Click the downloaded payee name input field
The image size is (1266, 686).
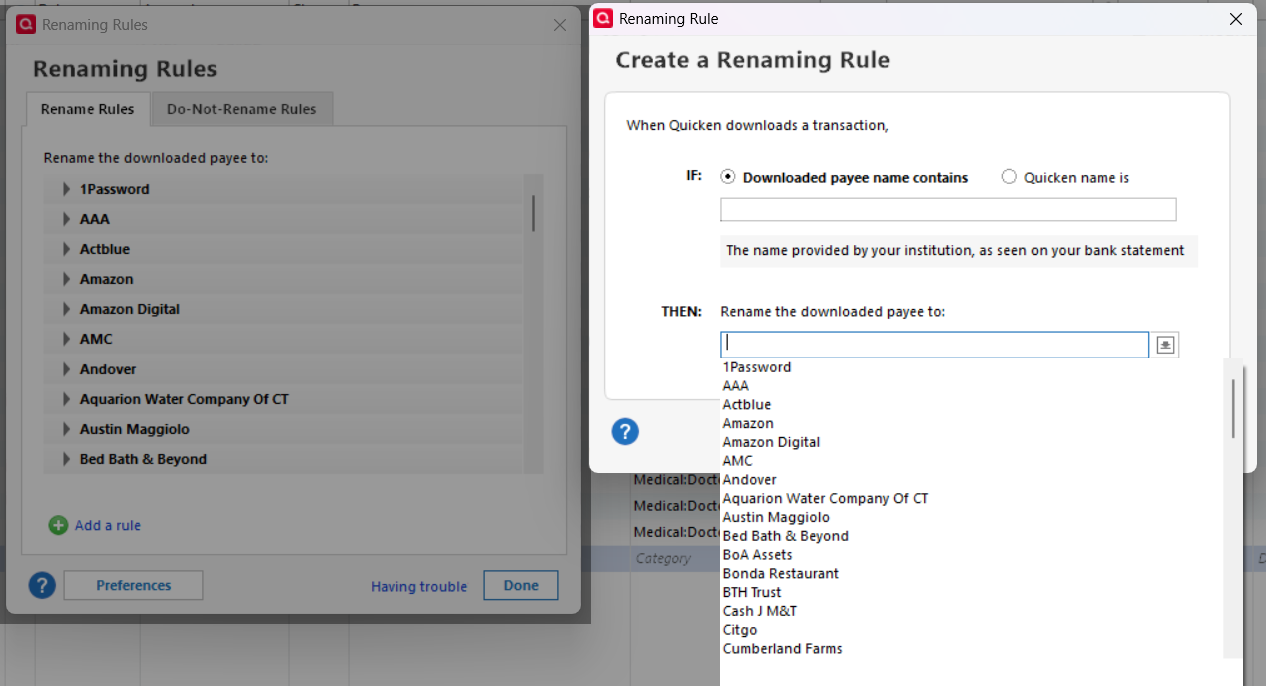(x=948, y=209)
